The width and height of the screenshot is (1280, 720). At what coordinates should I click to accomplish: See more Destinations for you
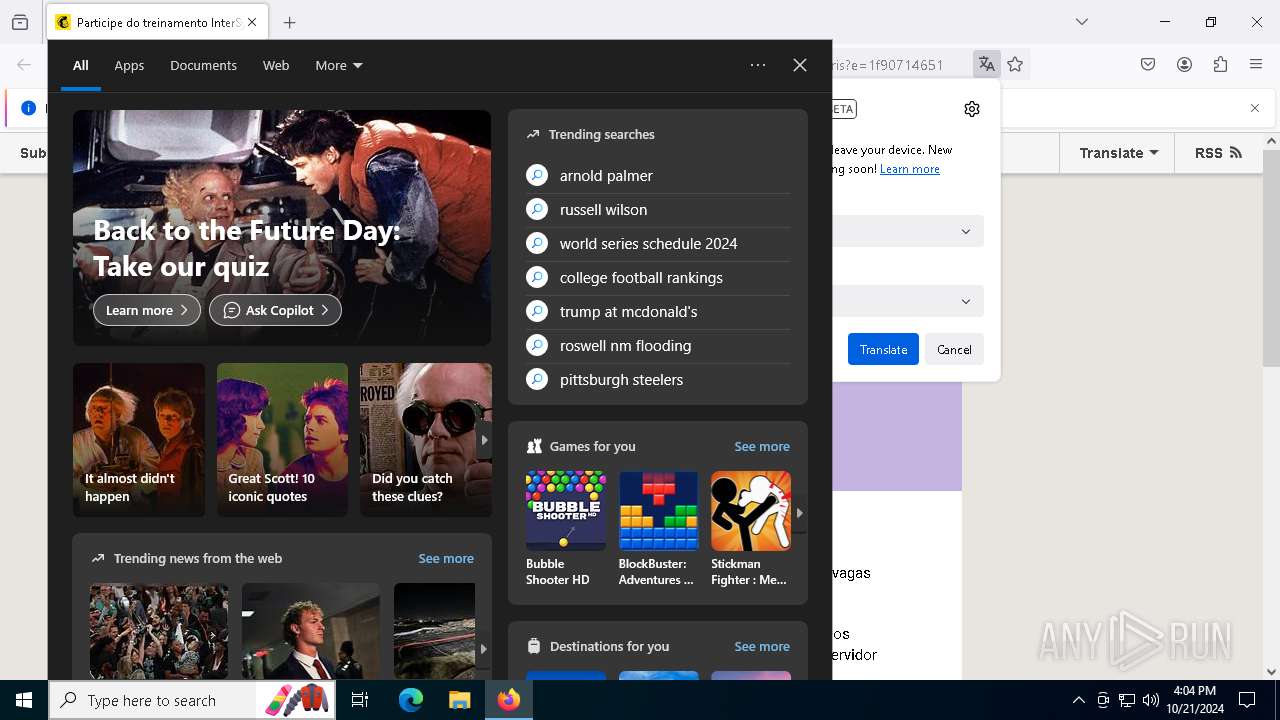tap(762, 646)
